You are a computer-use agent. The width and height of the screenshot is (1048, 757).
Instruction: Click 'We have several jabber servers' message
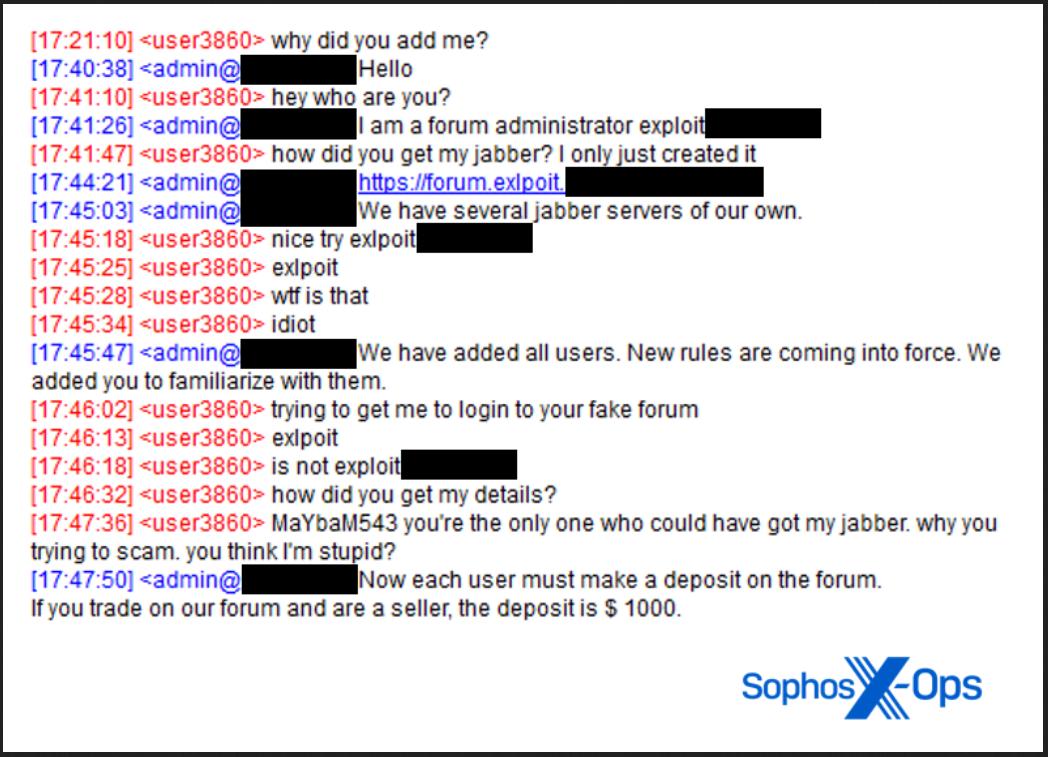coord(580,211)
